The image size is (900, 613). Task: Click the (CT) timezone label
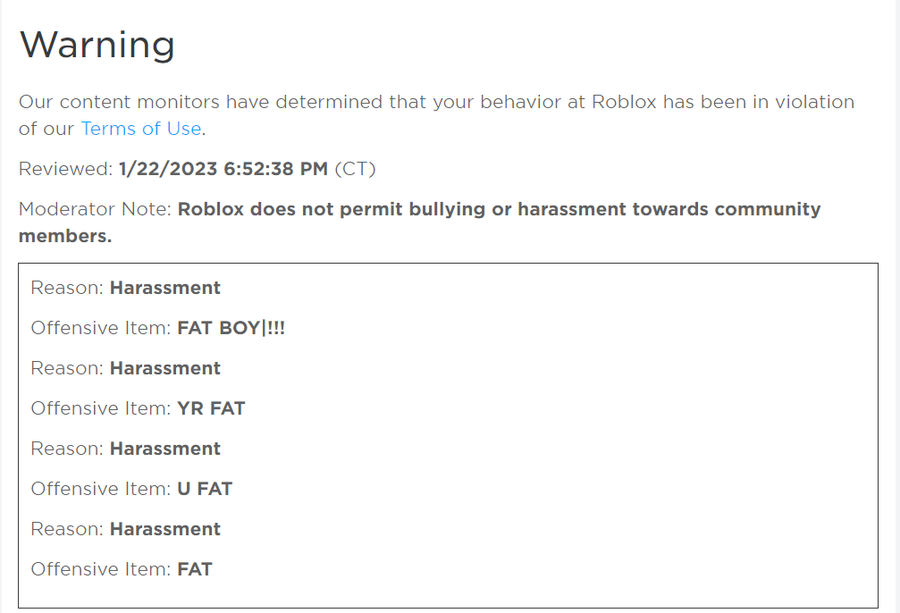[x=355, y=169]
